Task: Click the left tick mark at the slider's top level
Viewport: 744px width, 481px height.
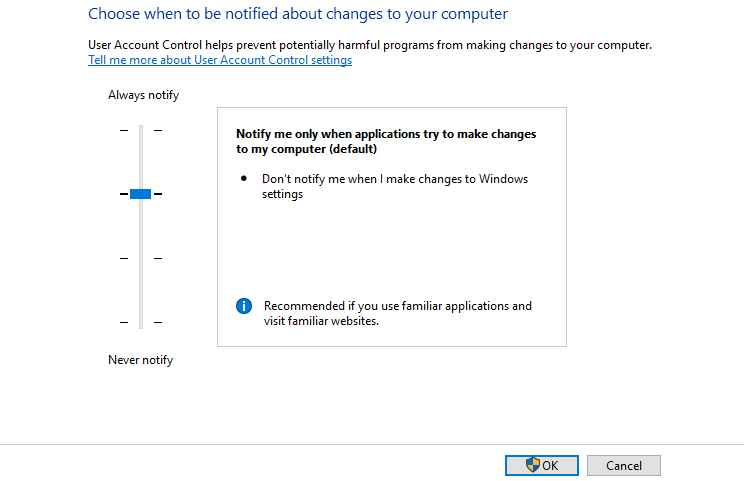Action: (x=124, y=130)
